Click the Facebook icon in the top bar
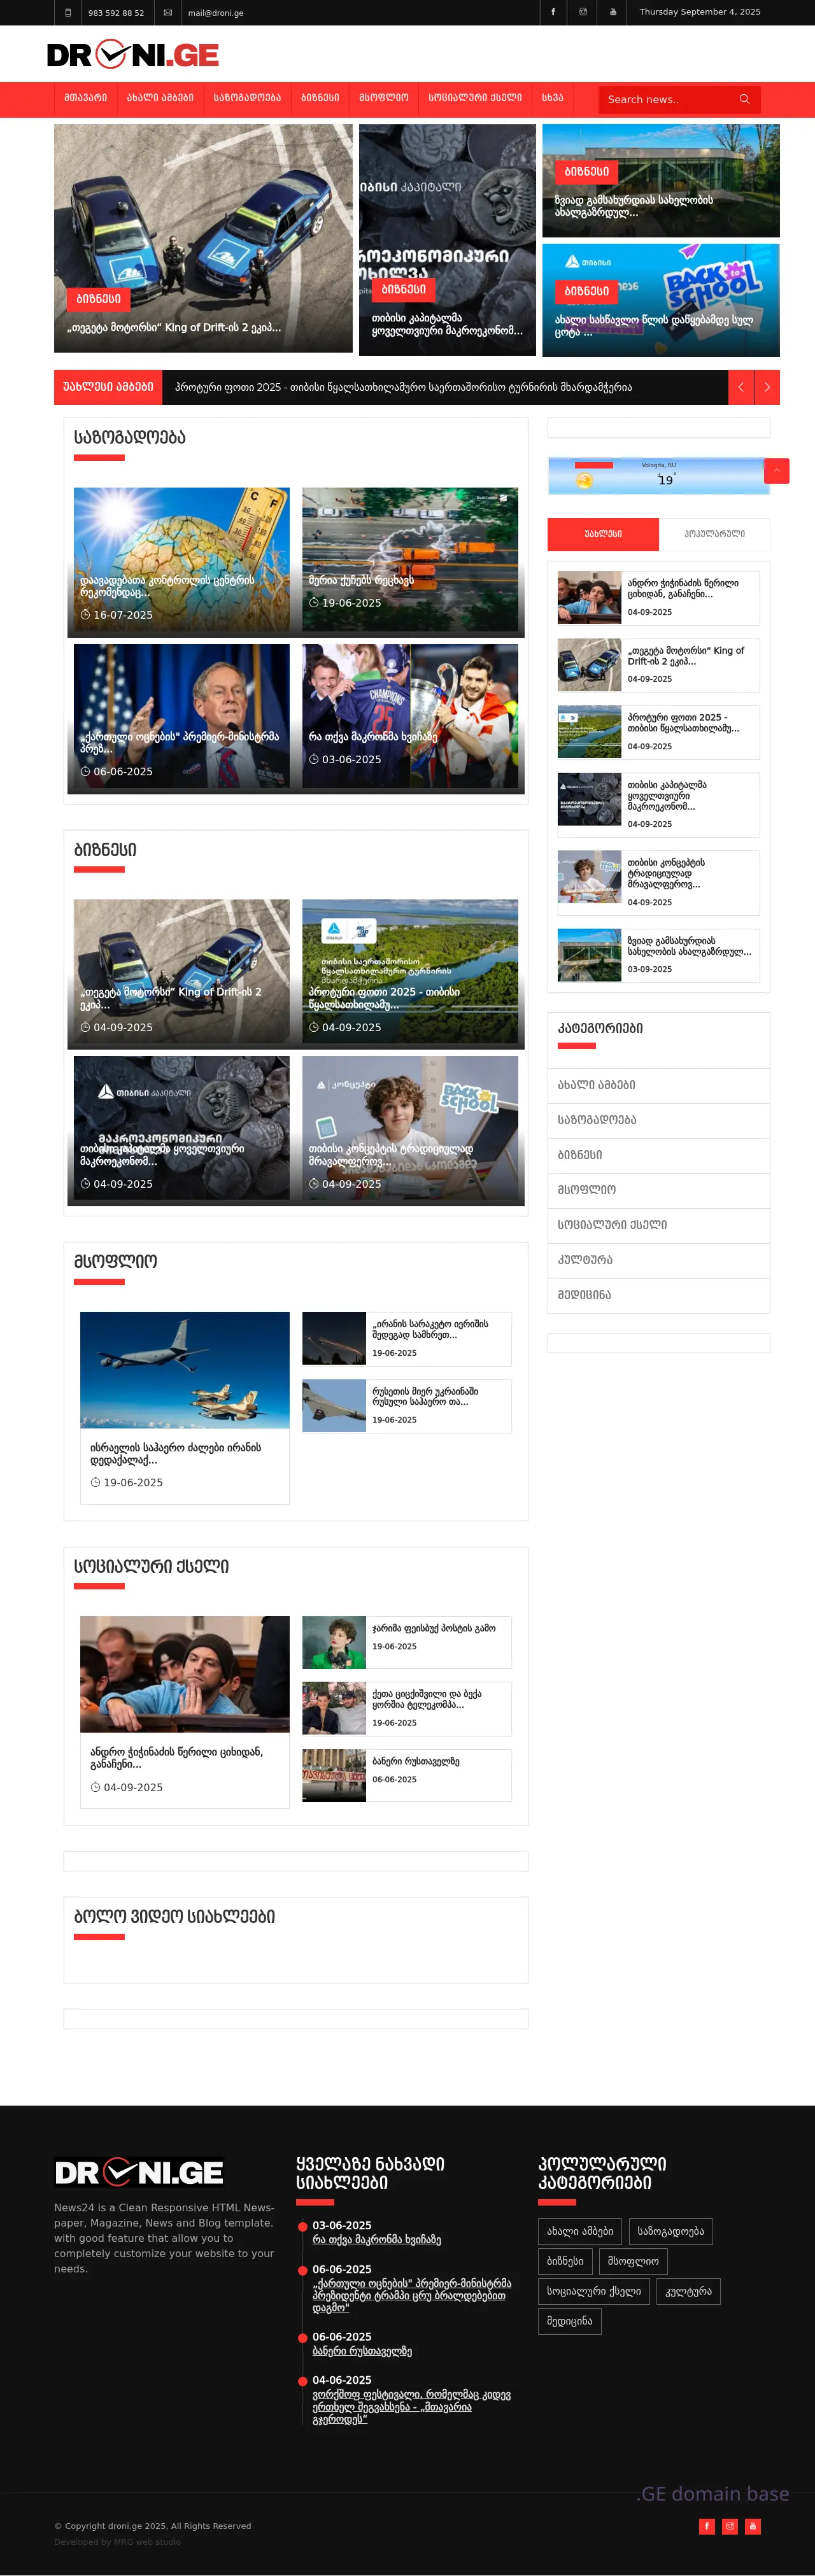The image size is (815, 2576). point(553,12)
